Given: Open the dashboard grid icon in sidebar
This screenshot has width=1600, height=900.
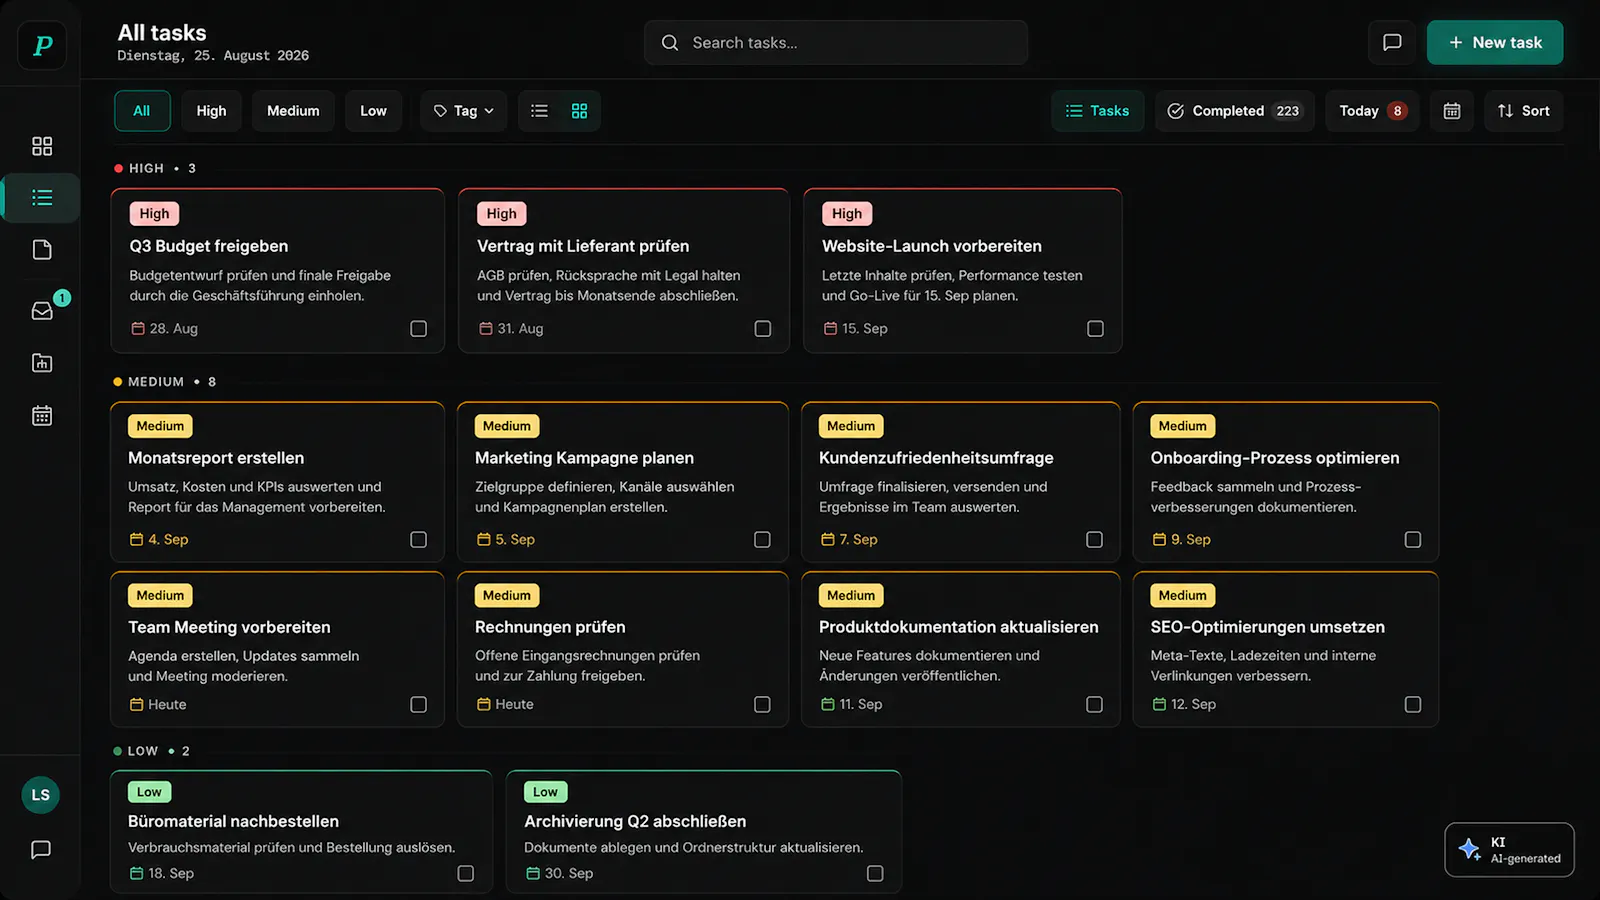Looking at the screenshot, I should [42, 146].
